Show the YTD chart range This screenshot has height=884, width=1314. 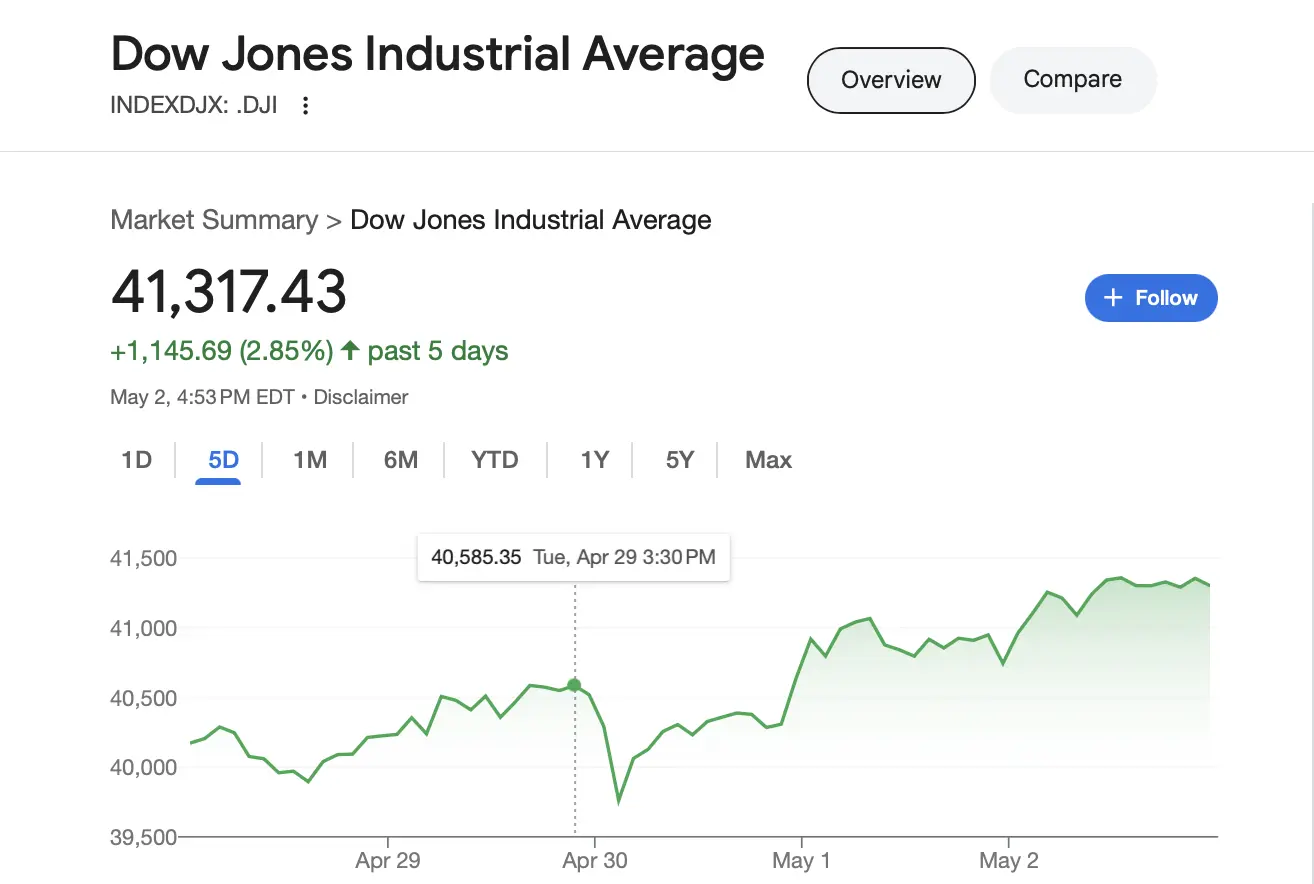coord(495,460)
